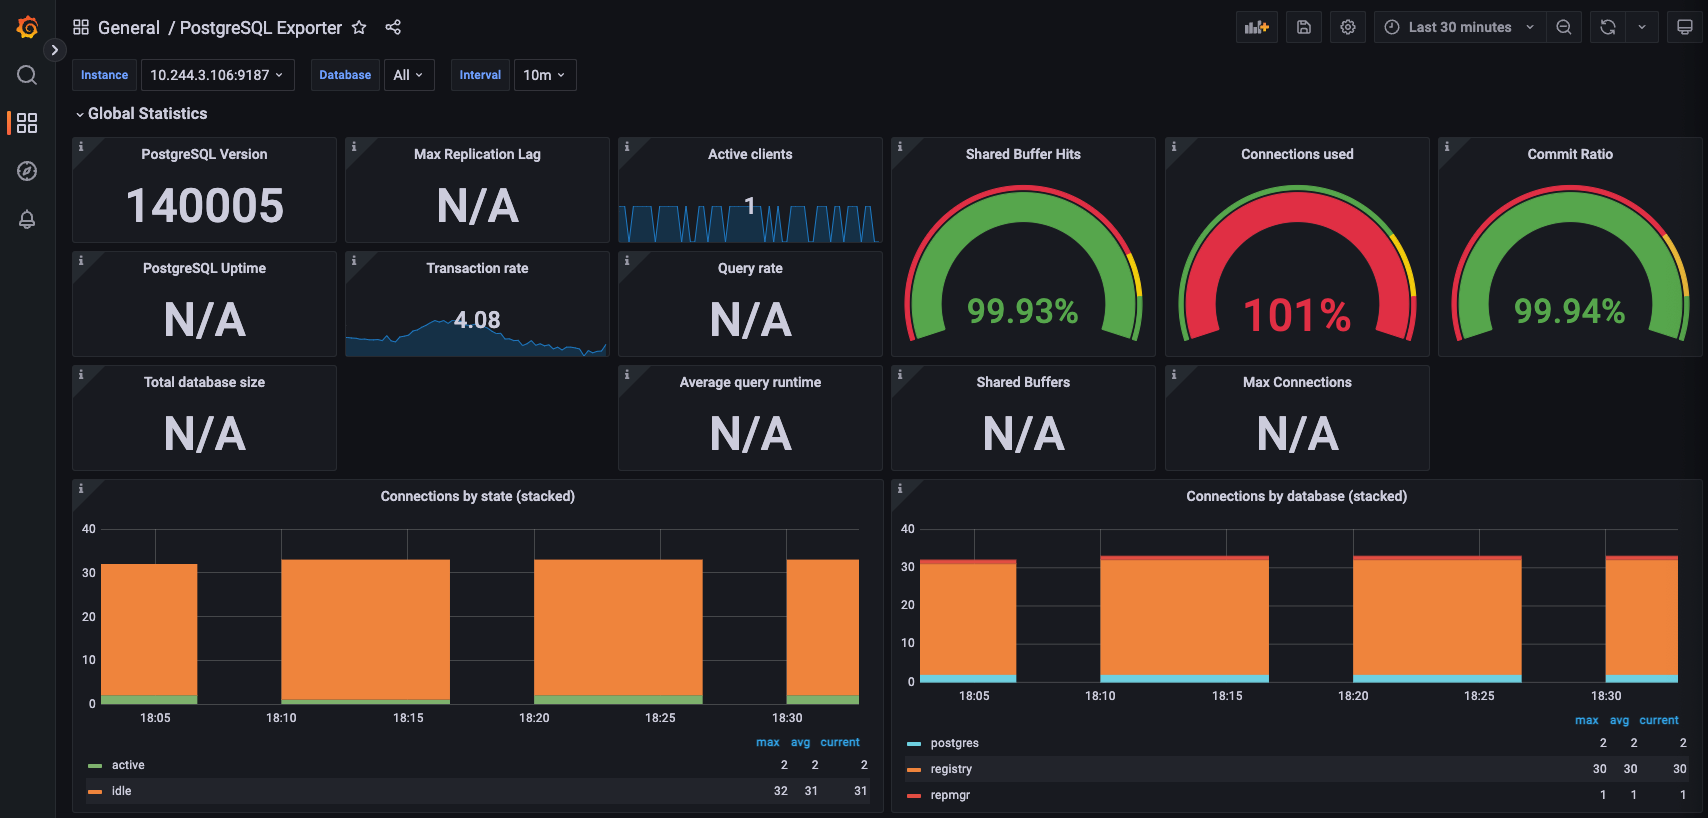Open the Grafana home logo
The width and height of the screenshot is (1708, 818).
pyautogui.click(x=27, y=27)
